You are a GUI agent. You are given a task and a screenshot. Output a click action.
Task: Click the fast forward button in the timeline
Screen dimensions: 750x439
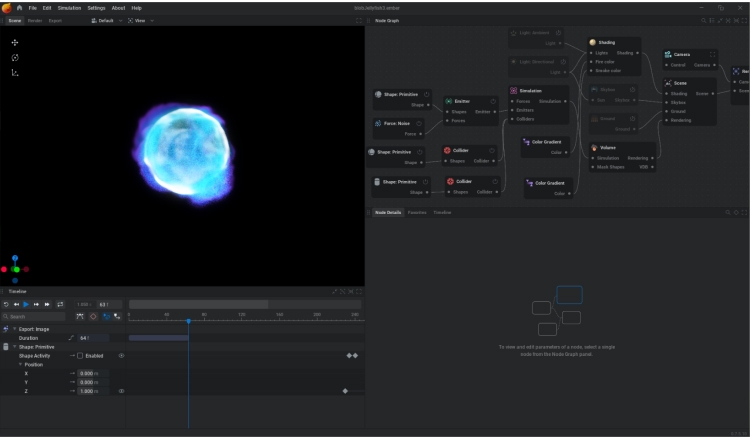[x=47, y=304]
